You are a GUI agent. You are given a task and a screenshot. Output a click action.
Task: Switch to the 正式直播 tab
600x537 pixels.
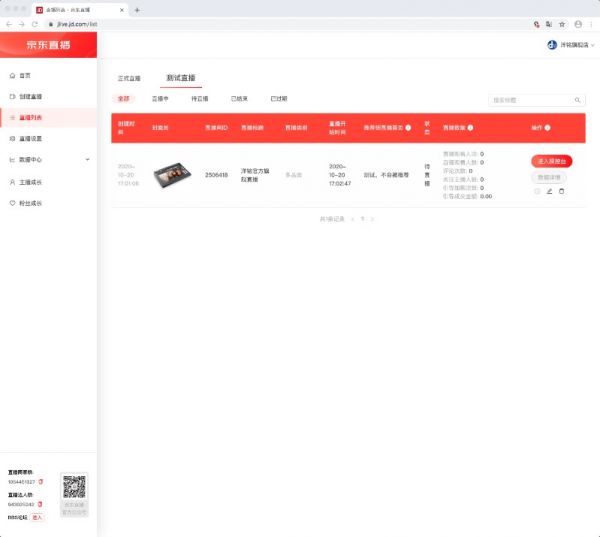pyautogui.click(x=129, y=78)
